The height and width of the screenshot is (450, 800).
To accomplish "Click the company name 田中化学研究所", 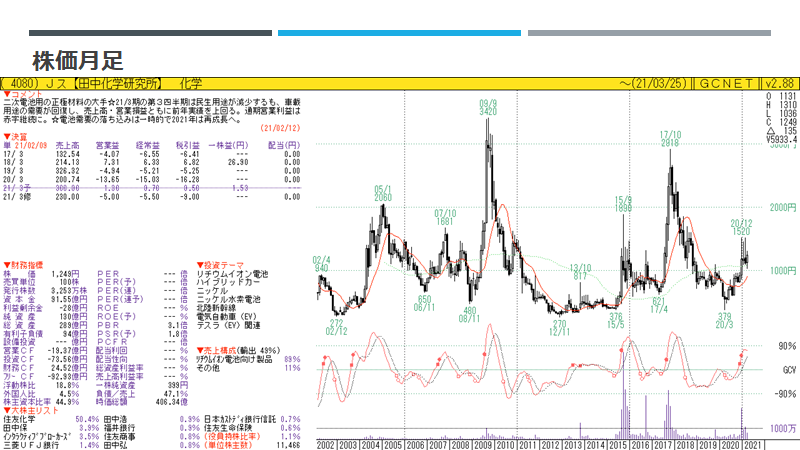I will click(x=118, y=84).
